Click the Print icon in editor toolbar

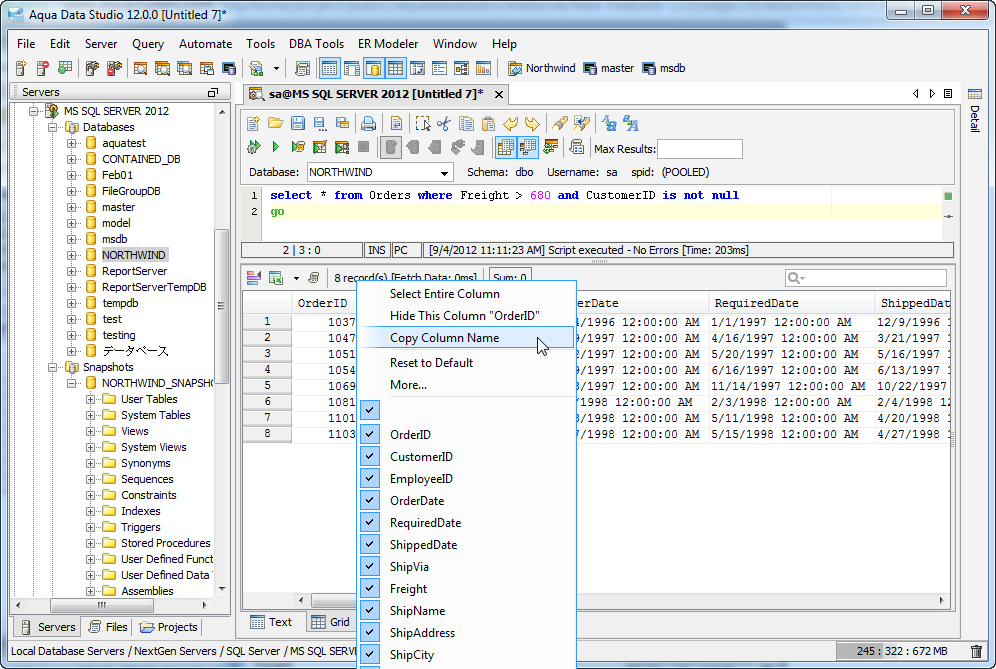pos(368,124)
